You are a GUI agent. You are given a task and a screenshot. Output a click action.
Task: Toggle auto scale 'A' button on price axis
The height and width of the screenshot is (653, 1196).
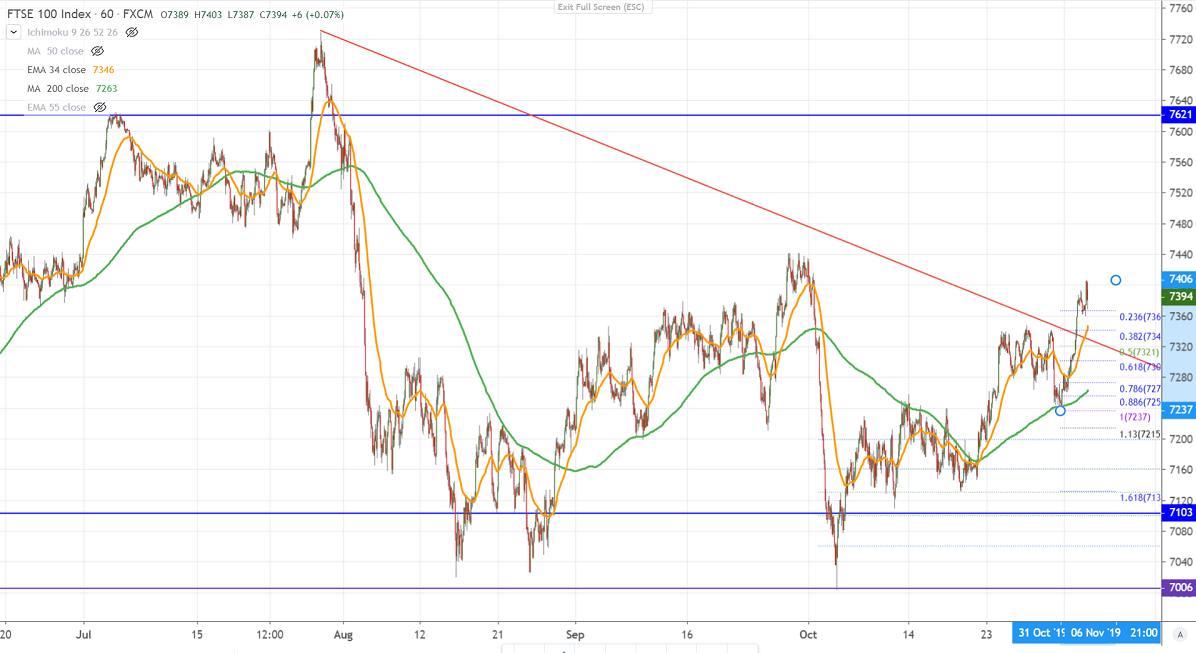point(1180,634)
